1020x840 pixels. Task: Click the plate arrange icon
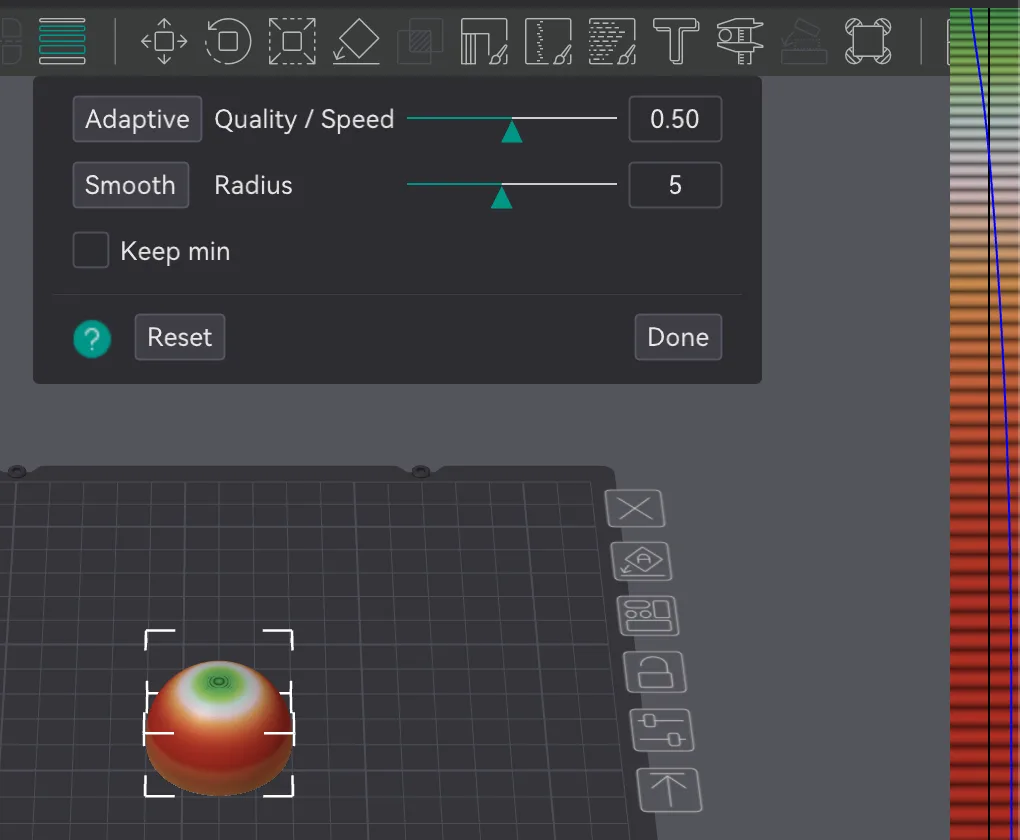click(648, 616)
